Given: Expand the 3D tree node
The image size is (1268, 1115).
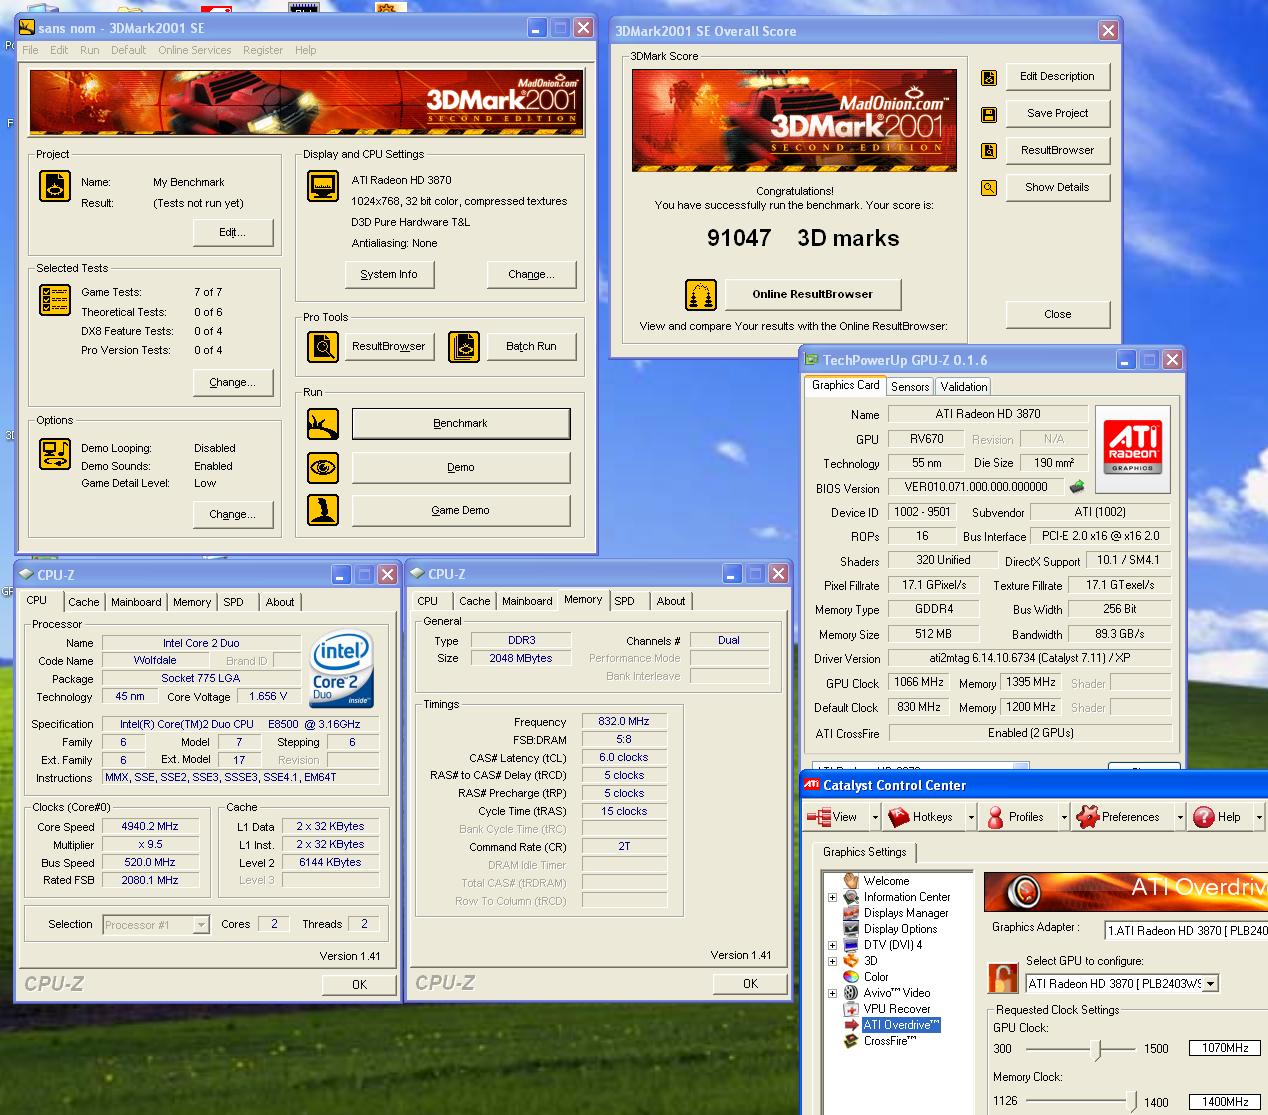Looking at the screenshot, I should coord(832,961).
